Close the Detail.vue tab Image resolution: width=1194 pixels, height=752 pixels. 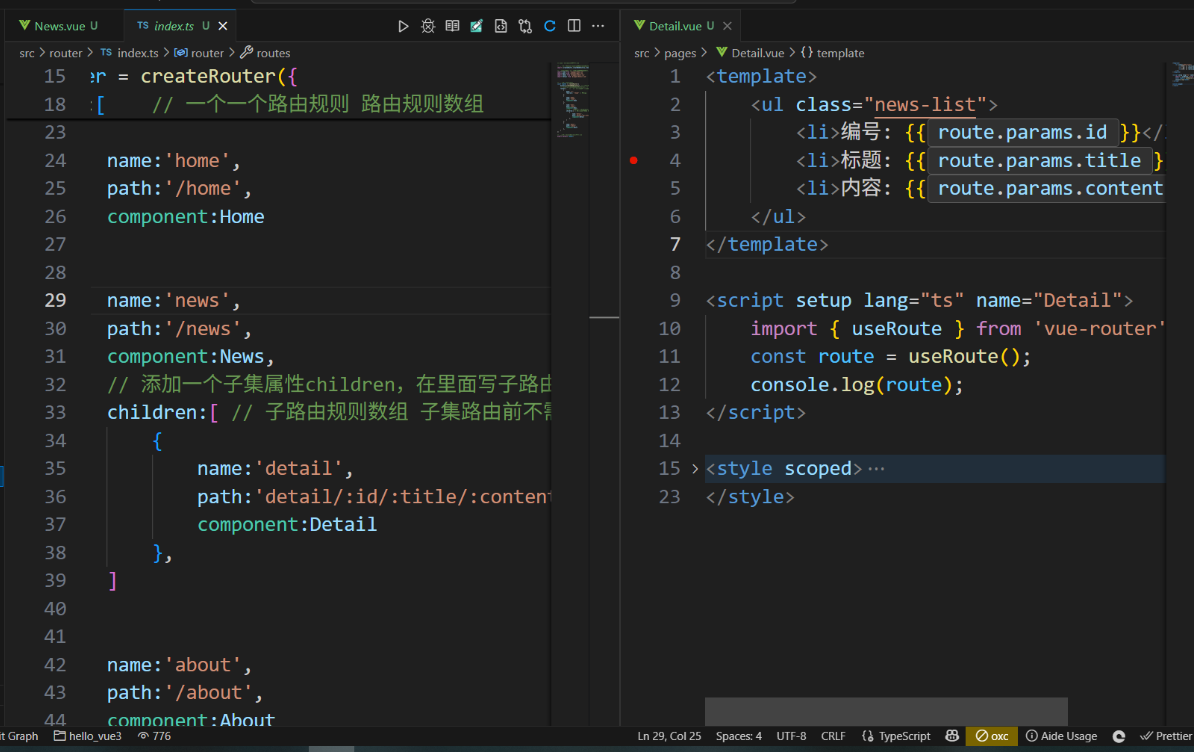point(727,26)
